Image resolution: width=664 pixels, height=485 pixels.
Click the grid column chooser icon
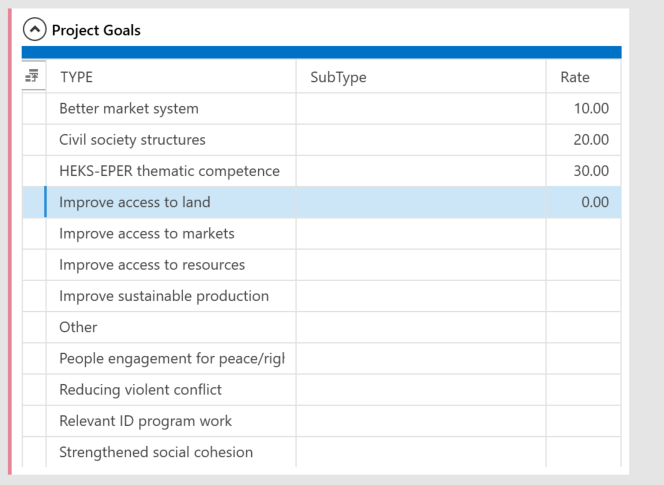[33, 77]
